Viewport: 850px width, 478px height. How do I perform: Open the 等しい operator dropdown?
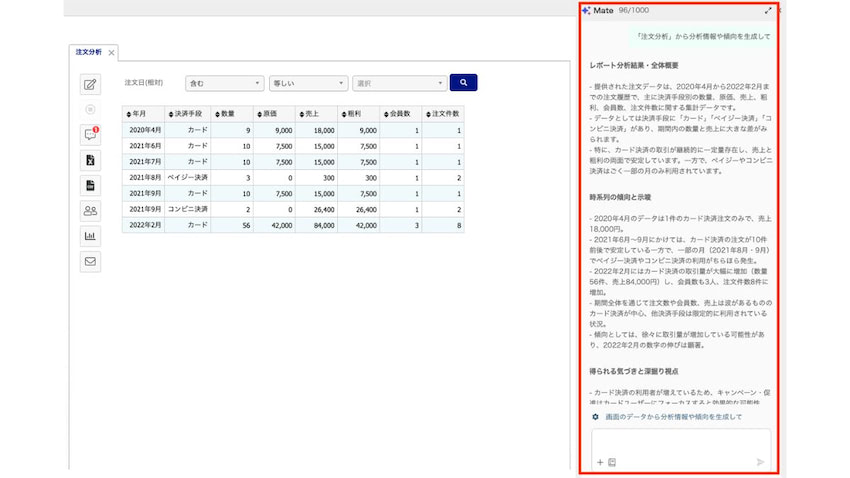point(308,83)
